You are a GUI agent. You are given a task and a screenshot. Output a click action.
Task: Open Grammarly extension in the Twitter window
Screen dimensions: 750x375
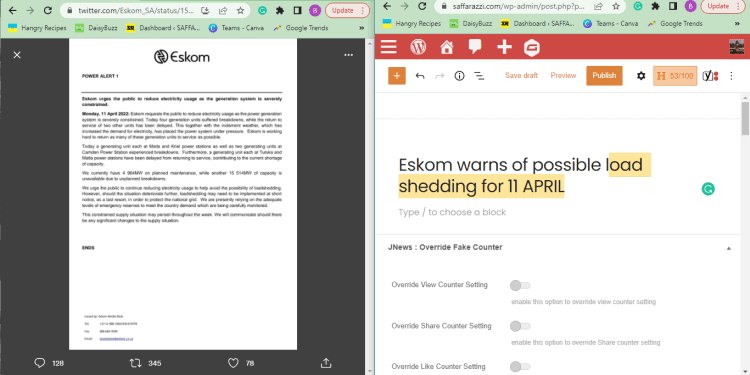pyautogui.click(x=262, y=10)
